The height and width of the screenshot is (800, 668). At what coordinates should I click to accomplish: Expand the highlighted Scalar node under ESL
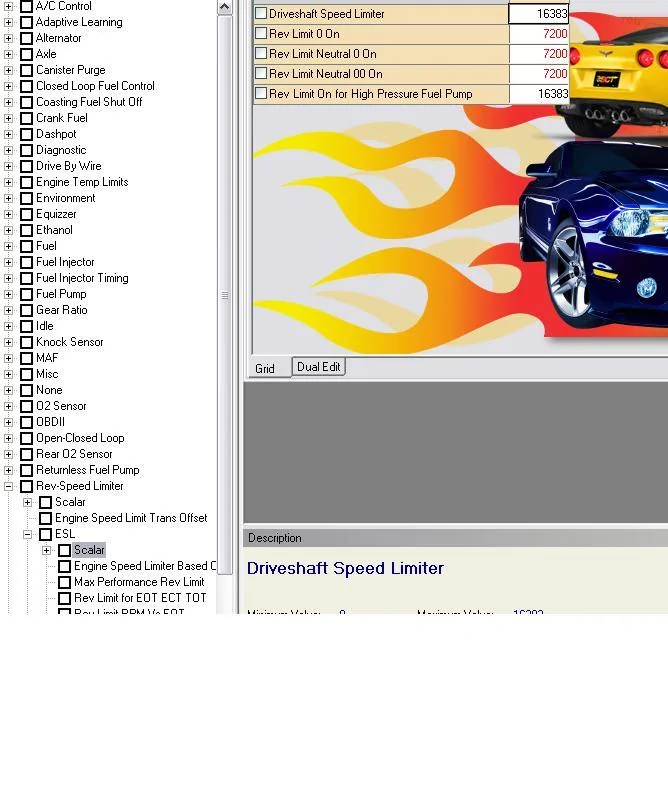coord(46,551)
